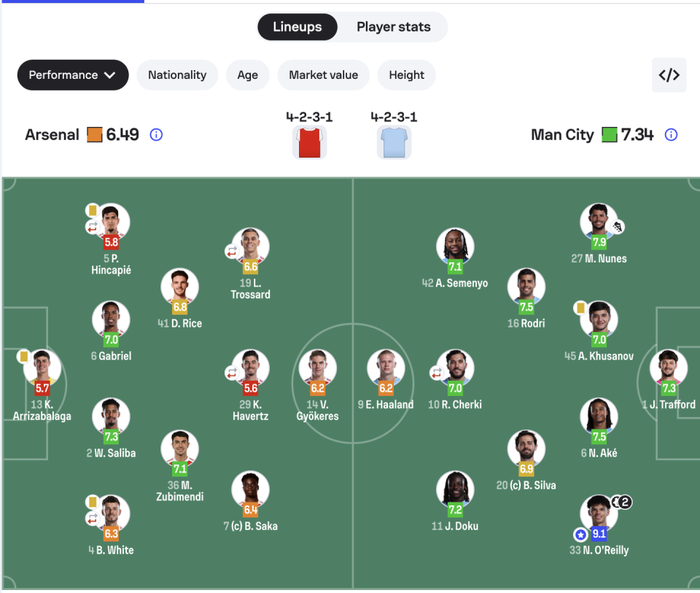Click Man City light blue jersey icon
Screen dimensions: 700x593
(394, 142)
